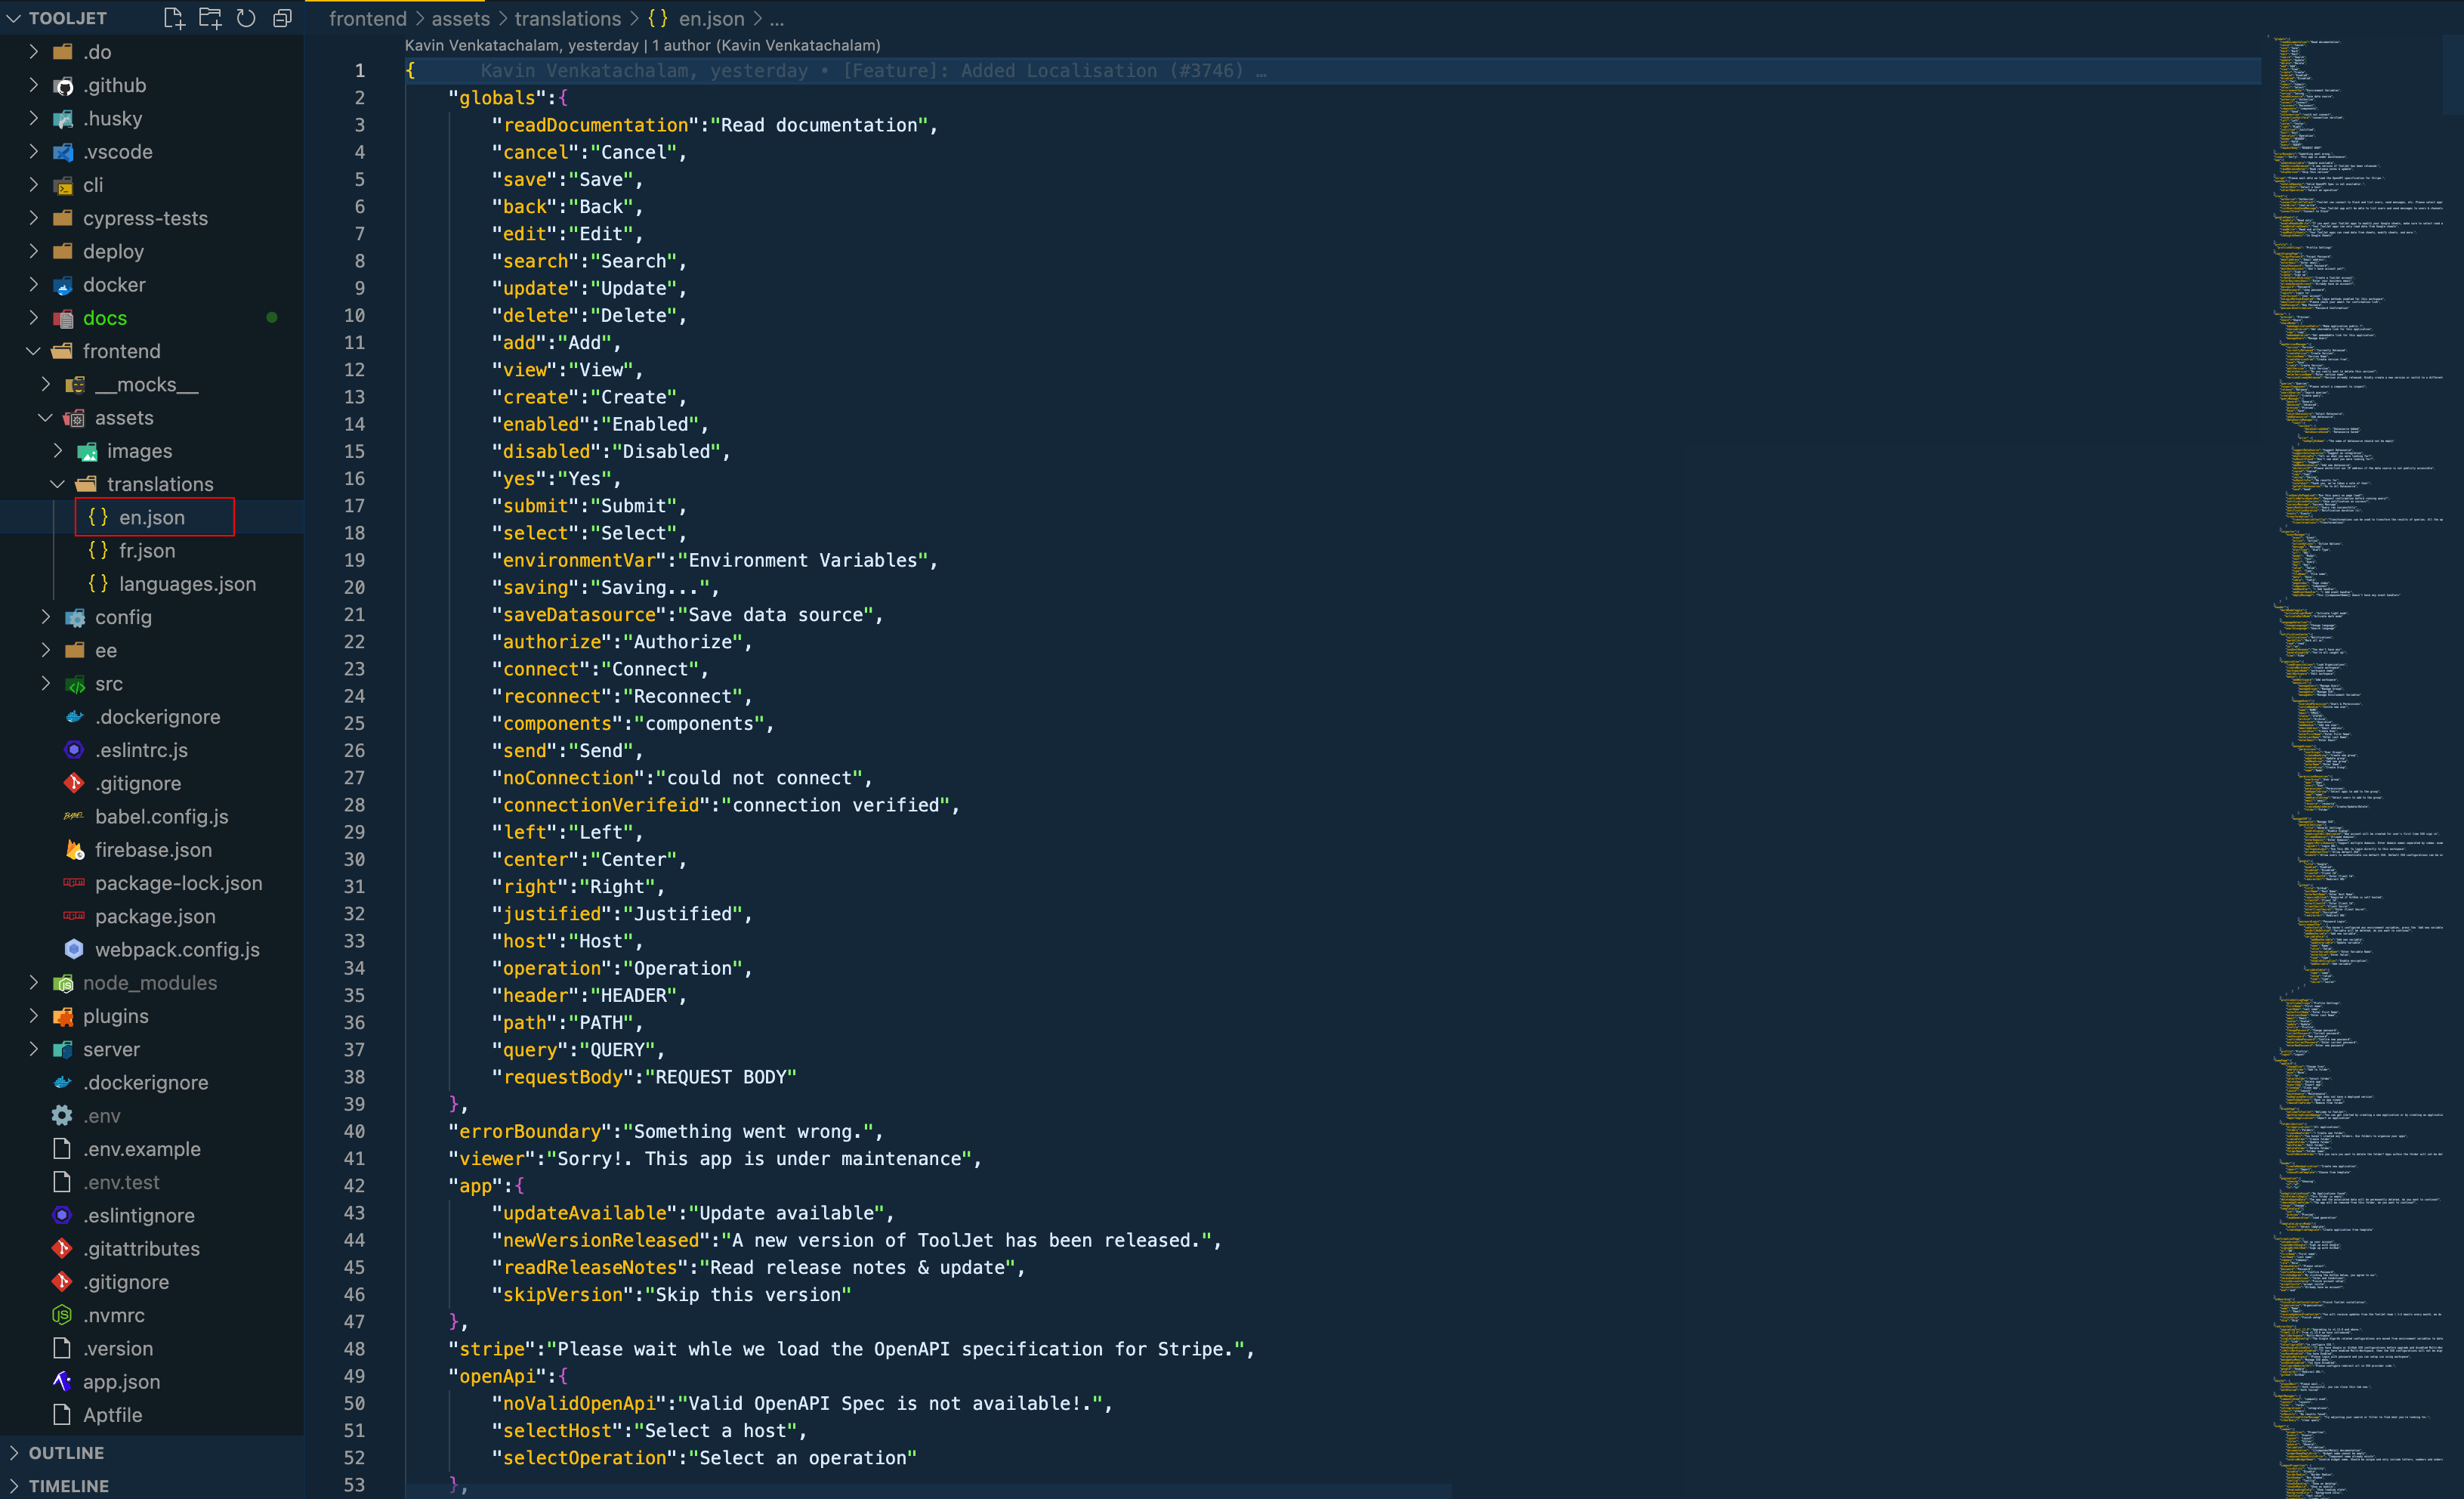Image resolution: width=2464 pixels, height=1499 pixels.
Task: Click the New File icon in explorer header
Action: (x=174, y=18)
